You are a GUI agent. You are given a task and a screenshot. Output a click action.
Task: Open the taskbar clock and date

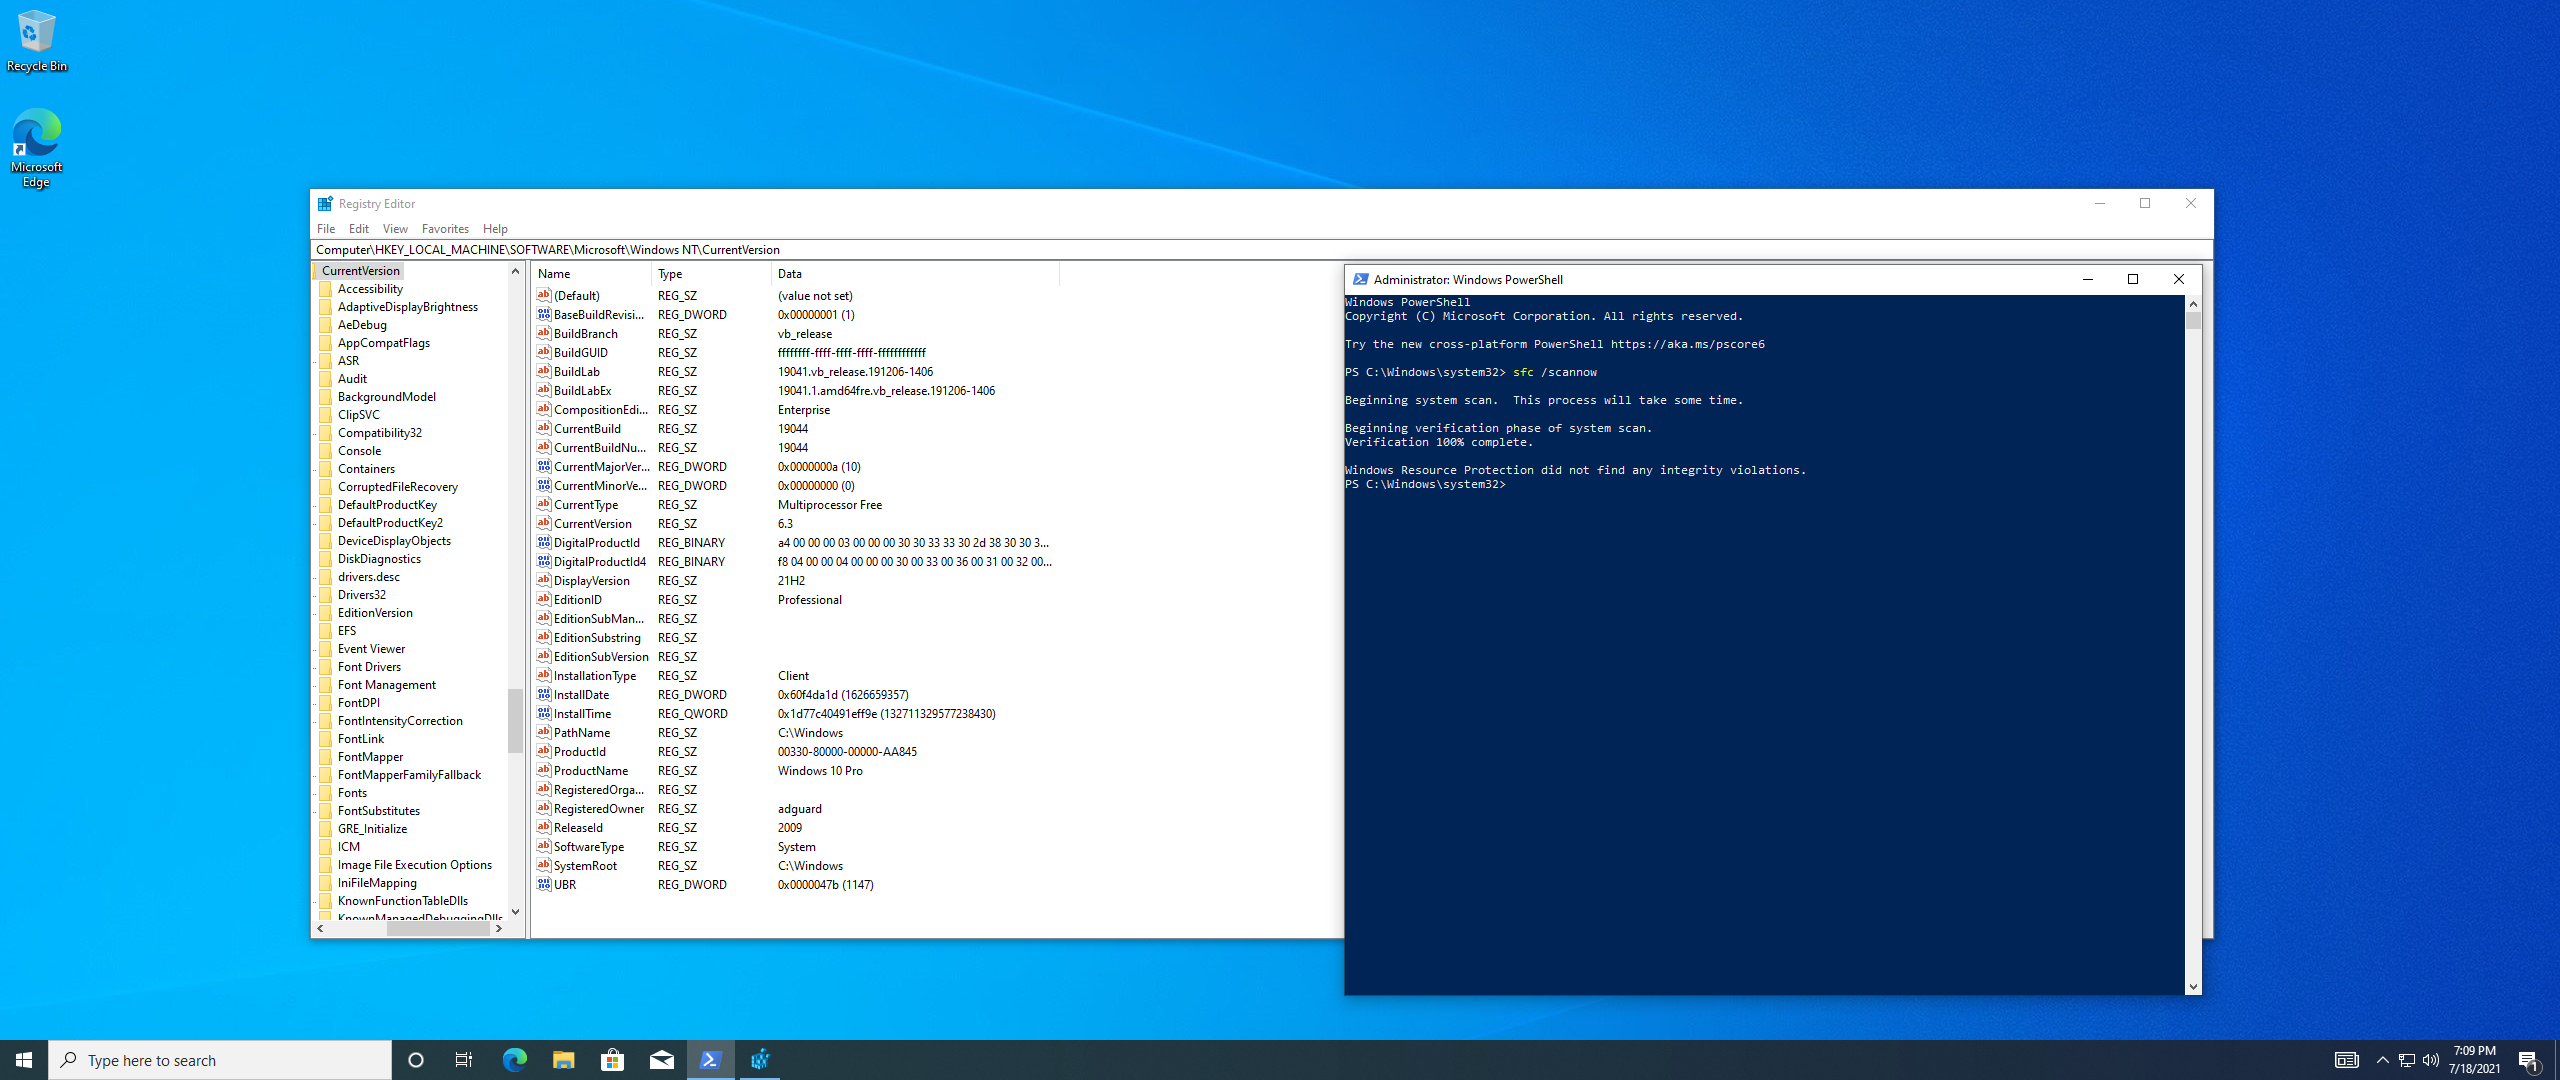[x=2475, y=1060]
